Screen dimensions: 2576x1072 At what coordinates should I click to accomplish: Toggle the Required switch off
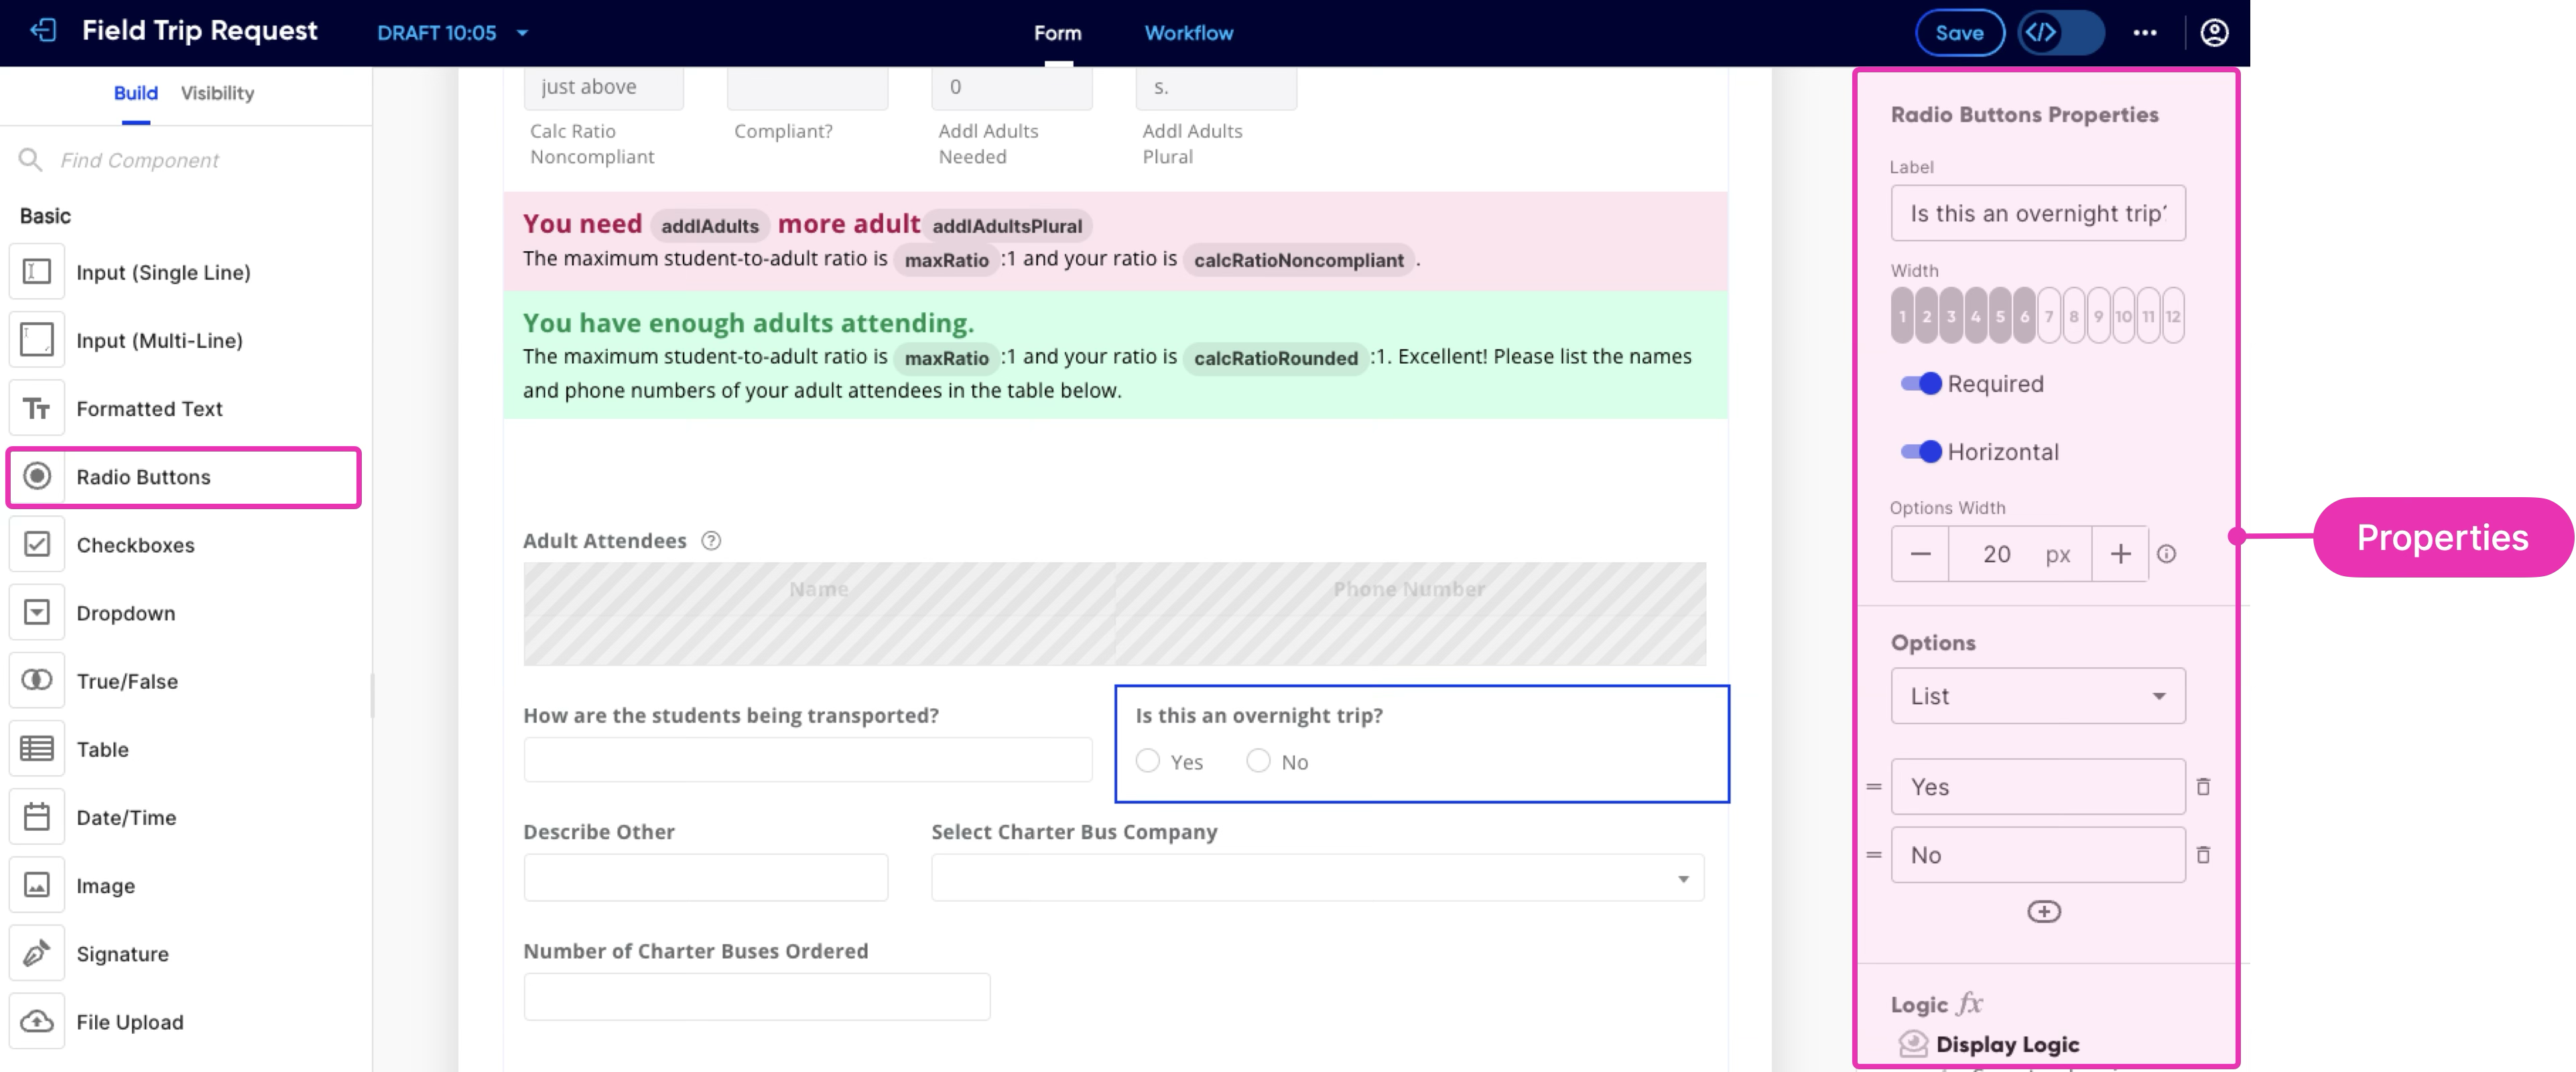1921,384
